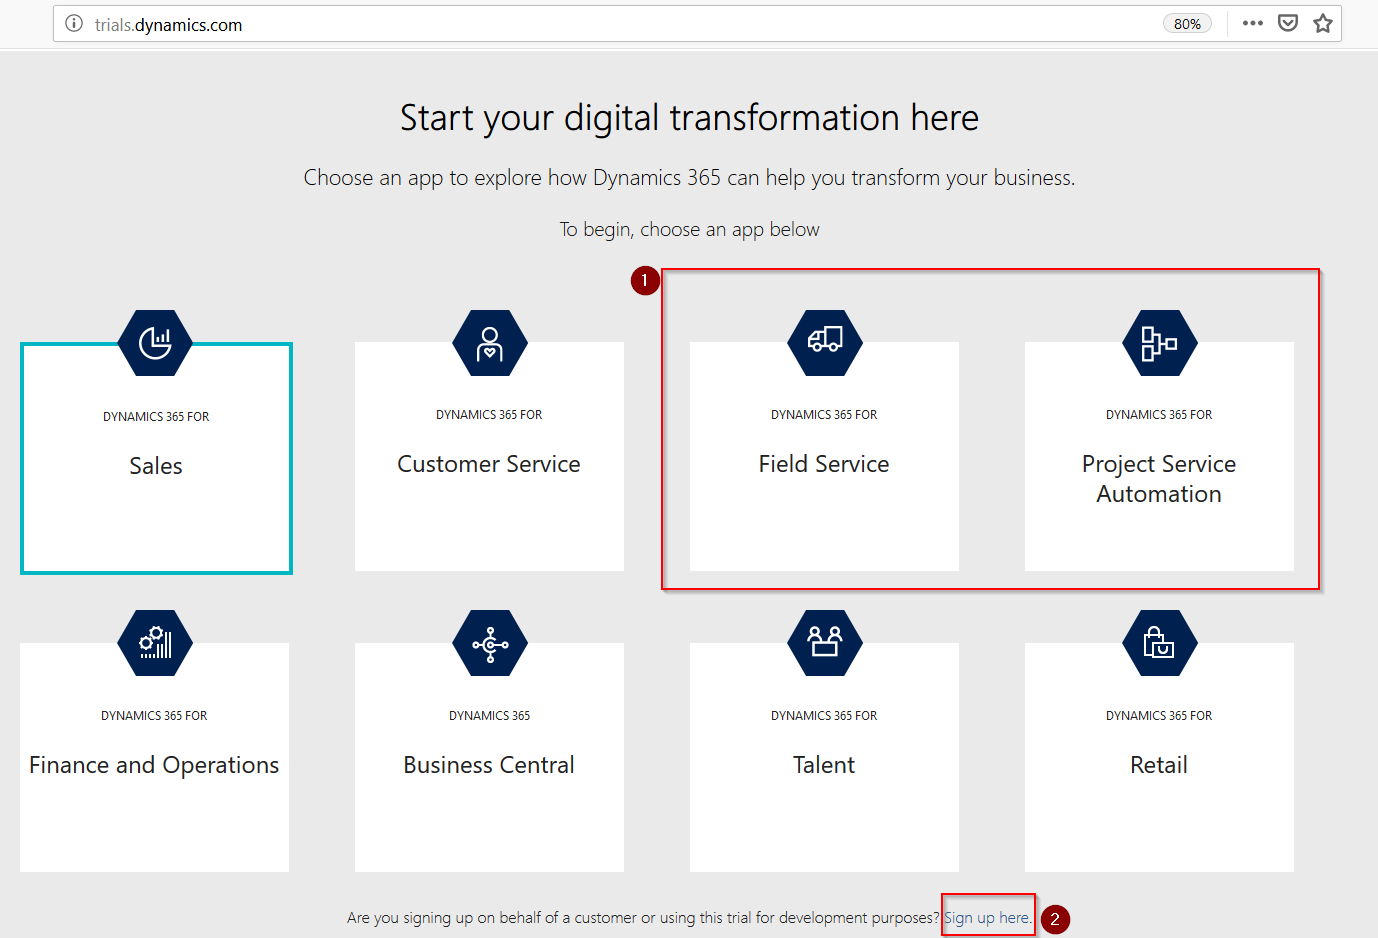Focus the trials.dynamics.com address bar
1378x938 pixels.
click(x=600, y=24)
